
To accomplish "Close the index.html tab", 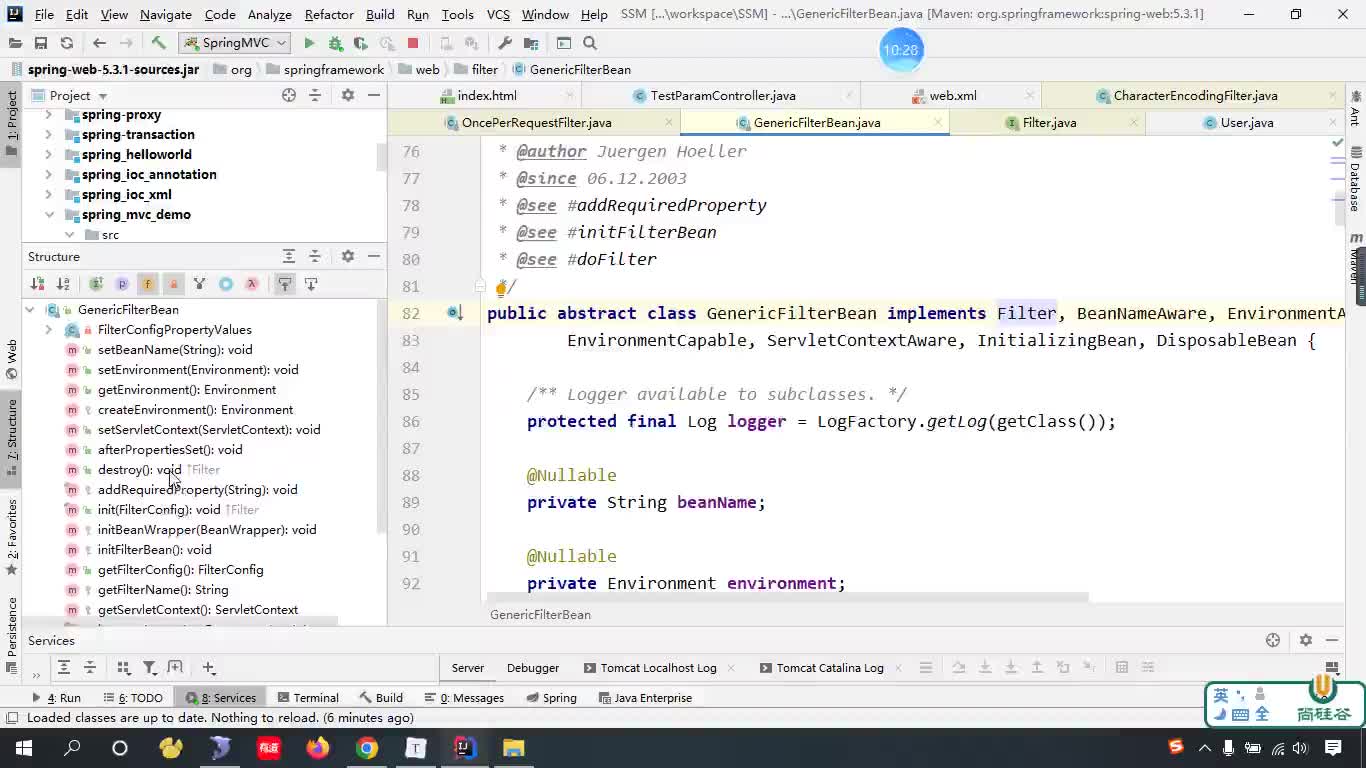I will click(570, 96).
